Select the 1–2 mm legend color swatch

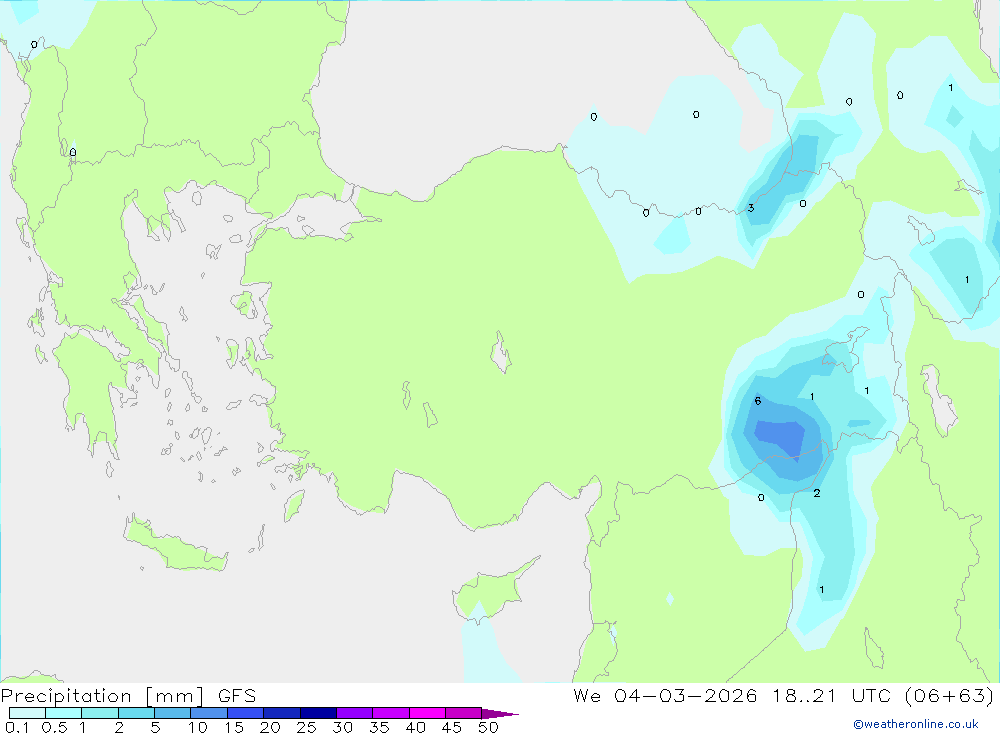click(x=100, y=713)
